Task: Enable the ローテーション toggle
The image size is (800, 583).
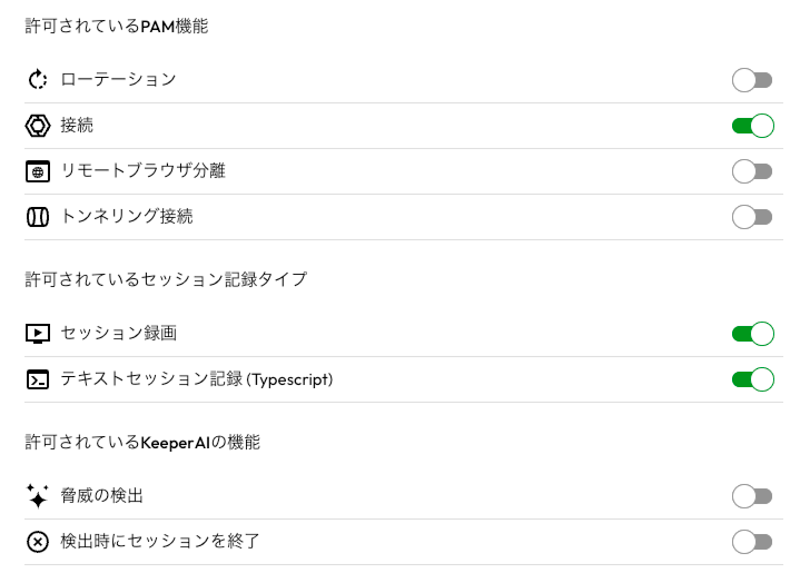Action: click(752, 80)
